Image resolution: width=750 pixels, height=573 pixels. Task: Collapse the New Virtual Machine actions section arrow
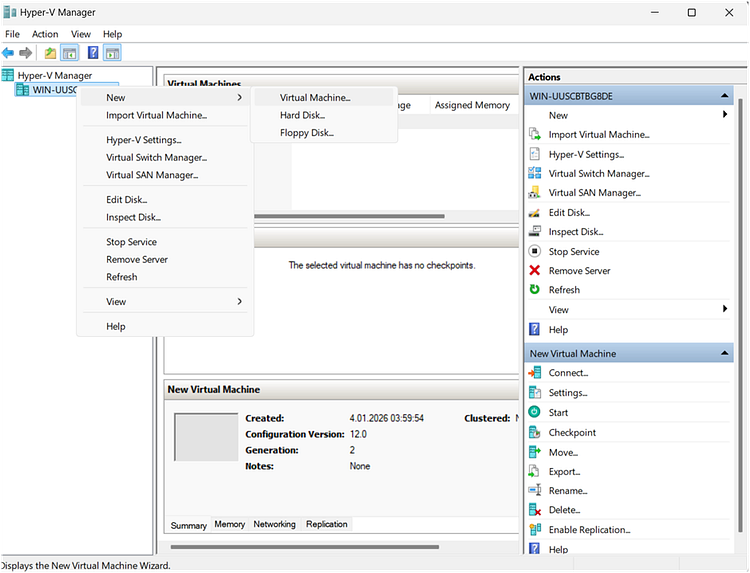(724, 353)
